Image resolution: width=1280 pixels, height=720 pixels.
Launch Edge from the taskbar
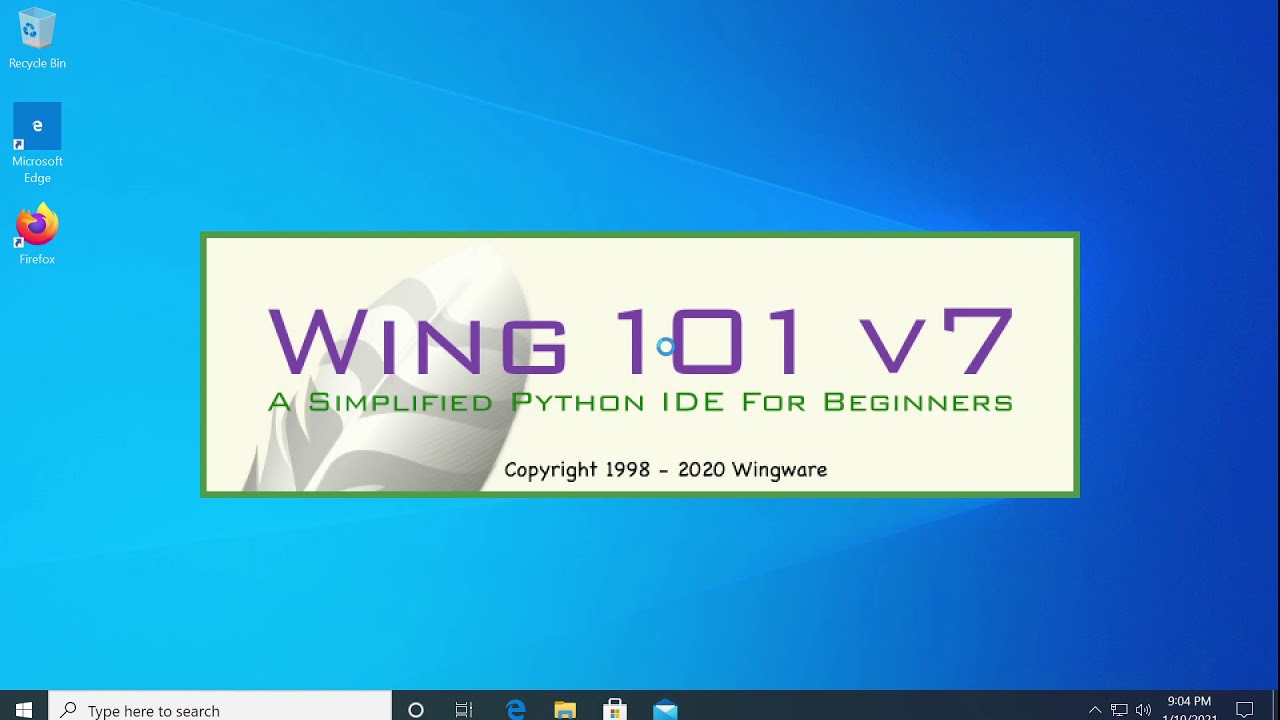point(516,709)
